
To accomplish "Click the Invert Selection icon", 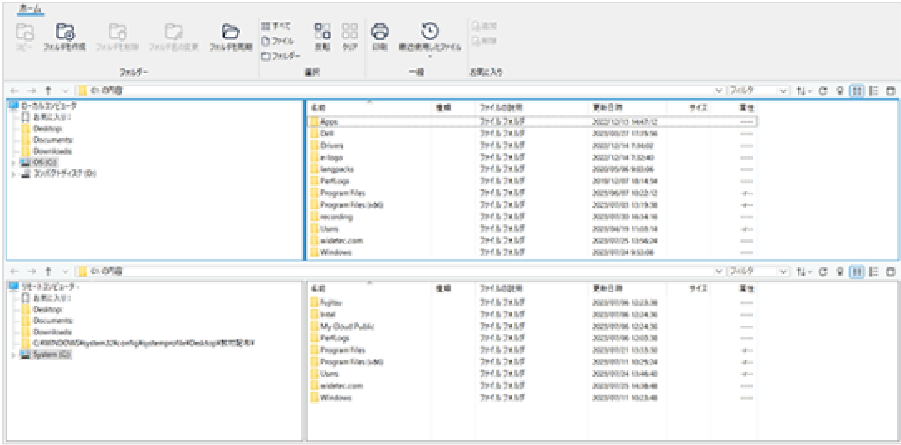I will (322, 36).
